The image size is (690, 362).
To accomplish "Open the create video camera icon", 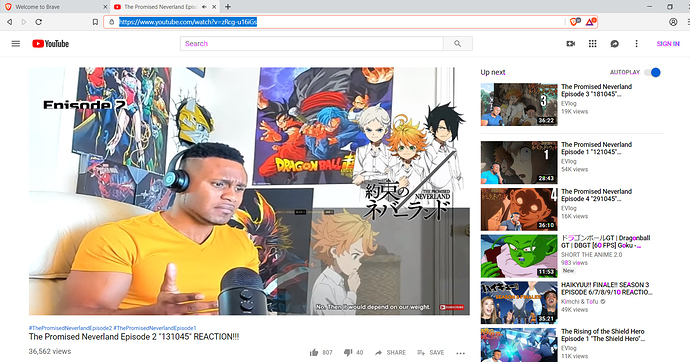I will [x=571, y=44].
